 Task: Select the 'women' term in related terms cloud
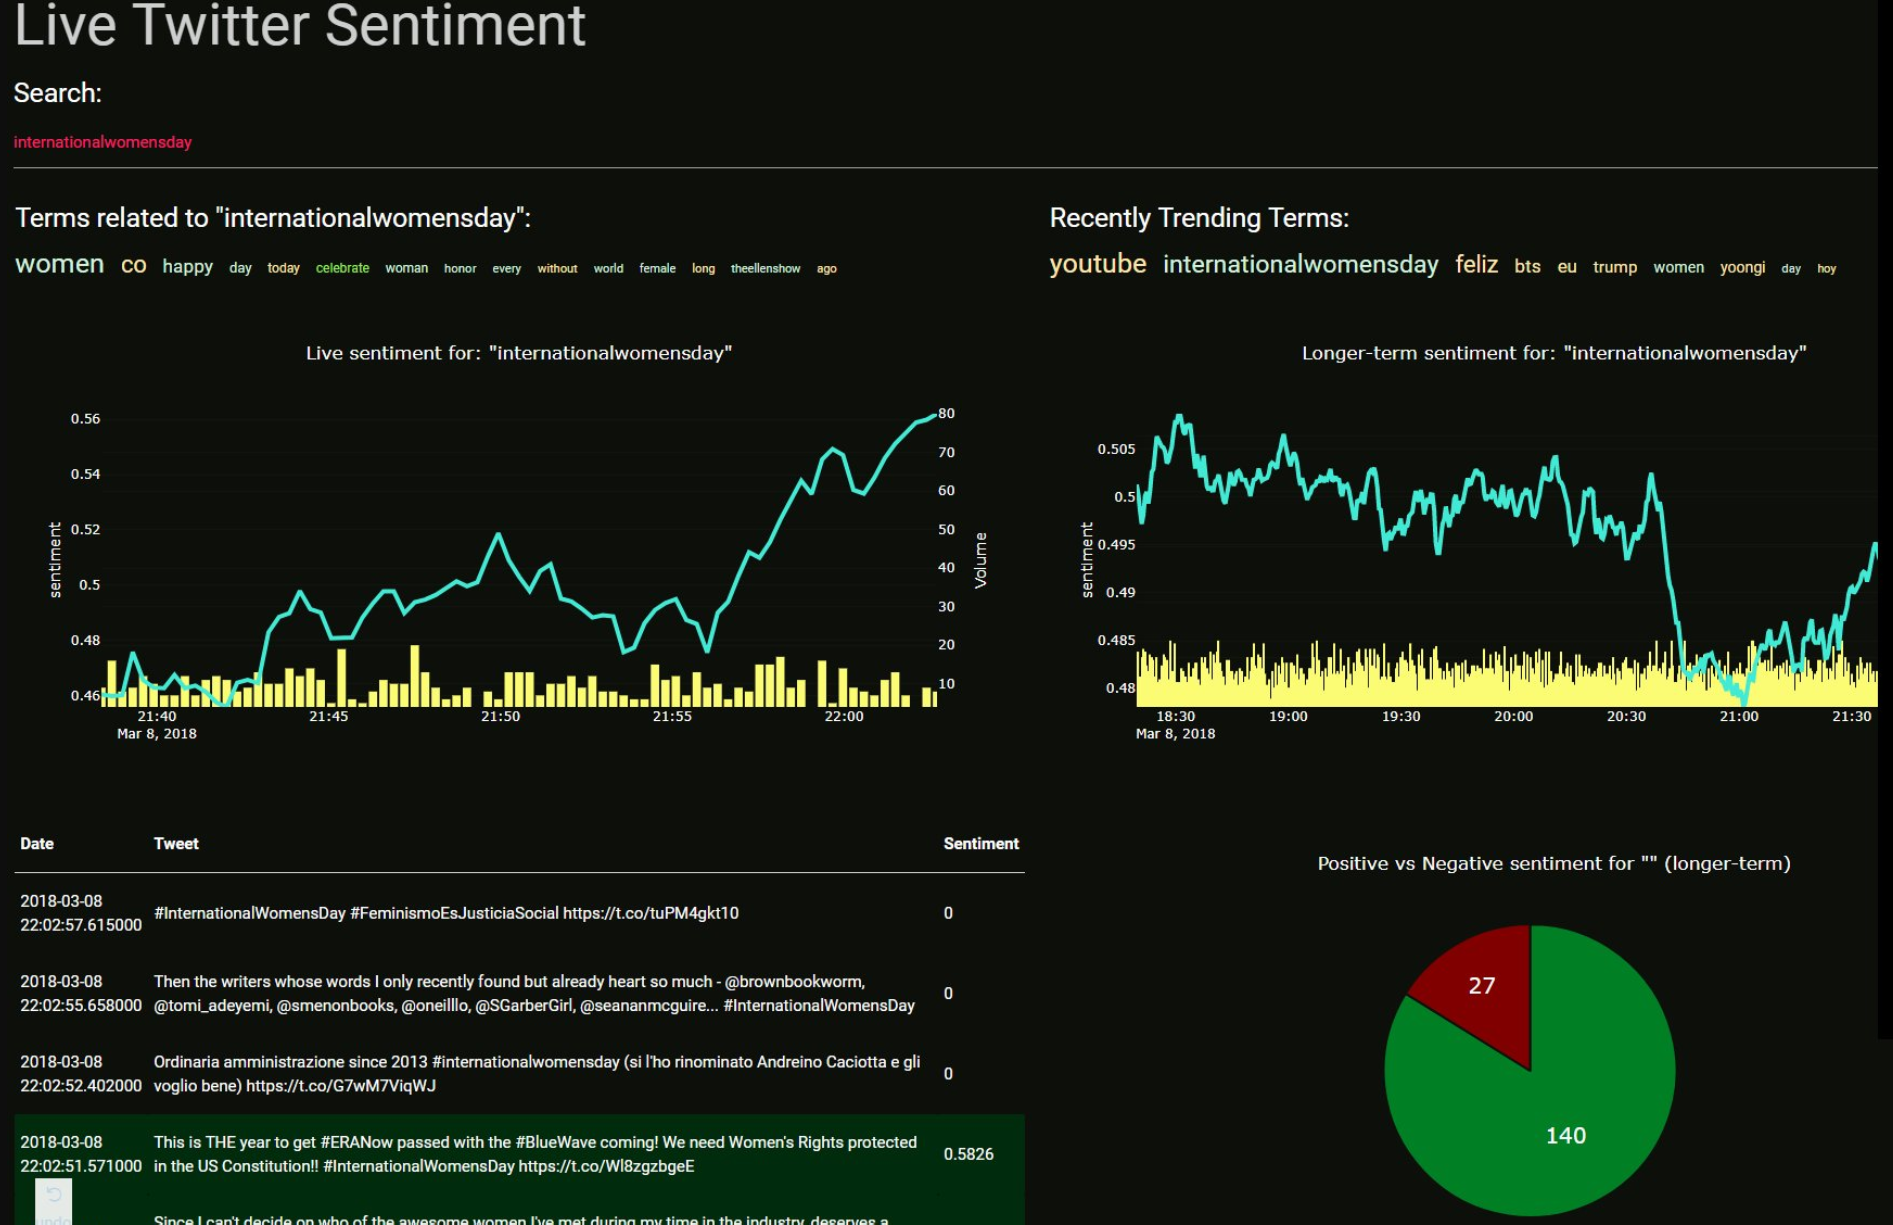(x=58, y=265)
